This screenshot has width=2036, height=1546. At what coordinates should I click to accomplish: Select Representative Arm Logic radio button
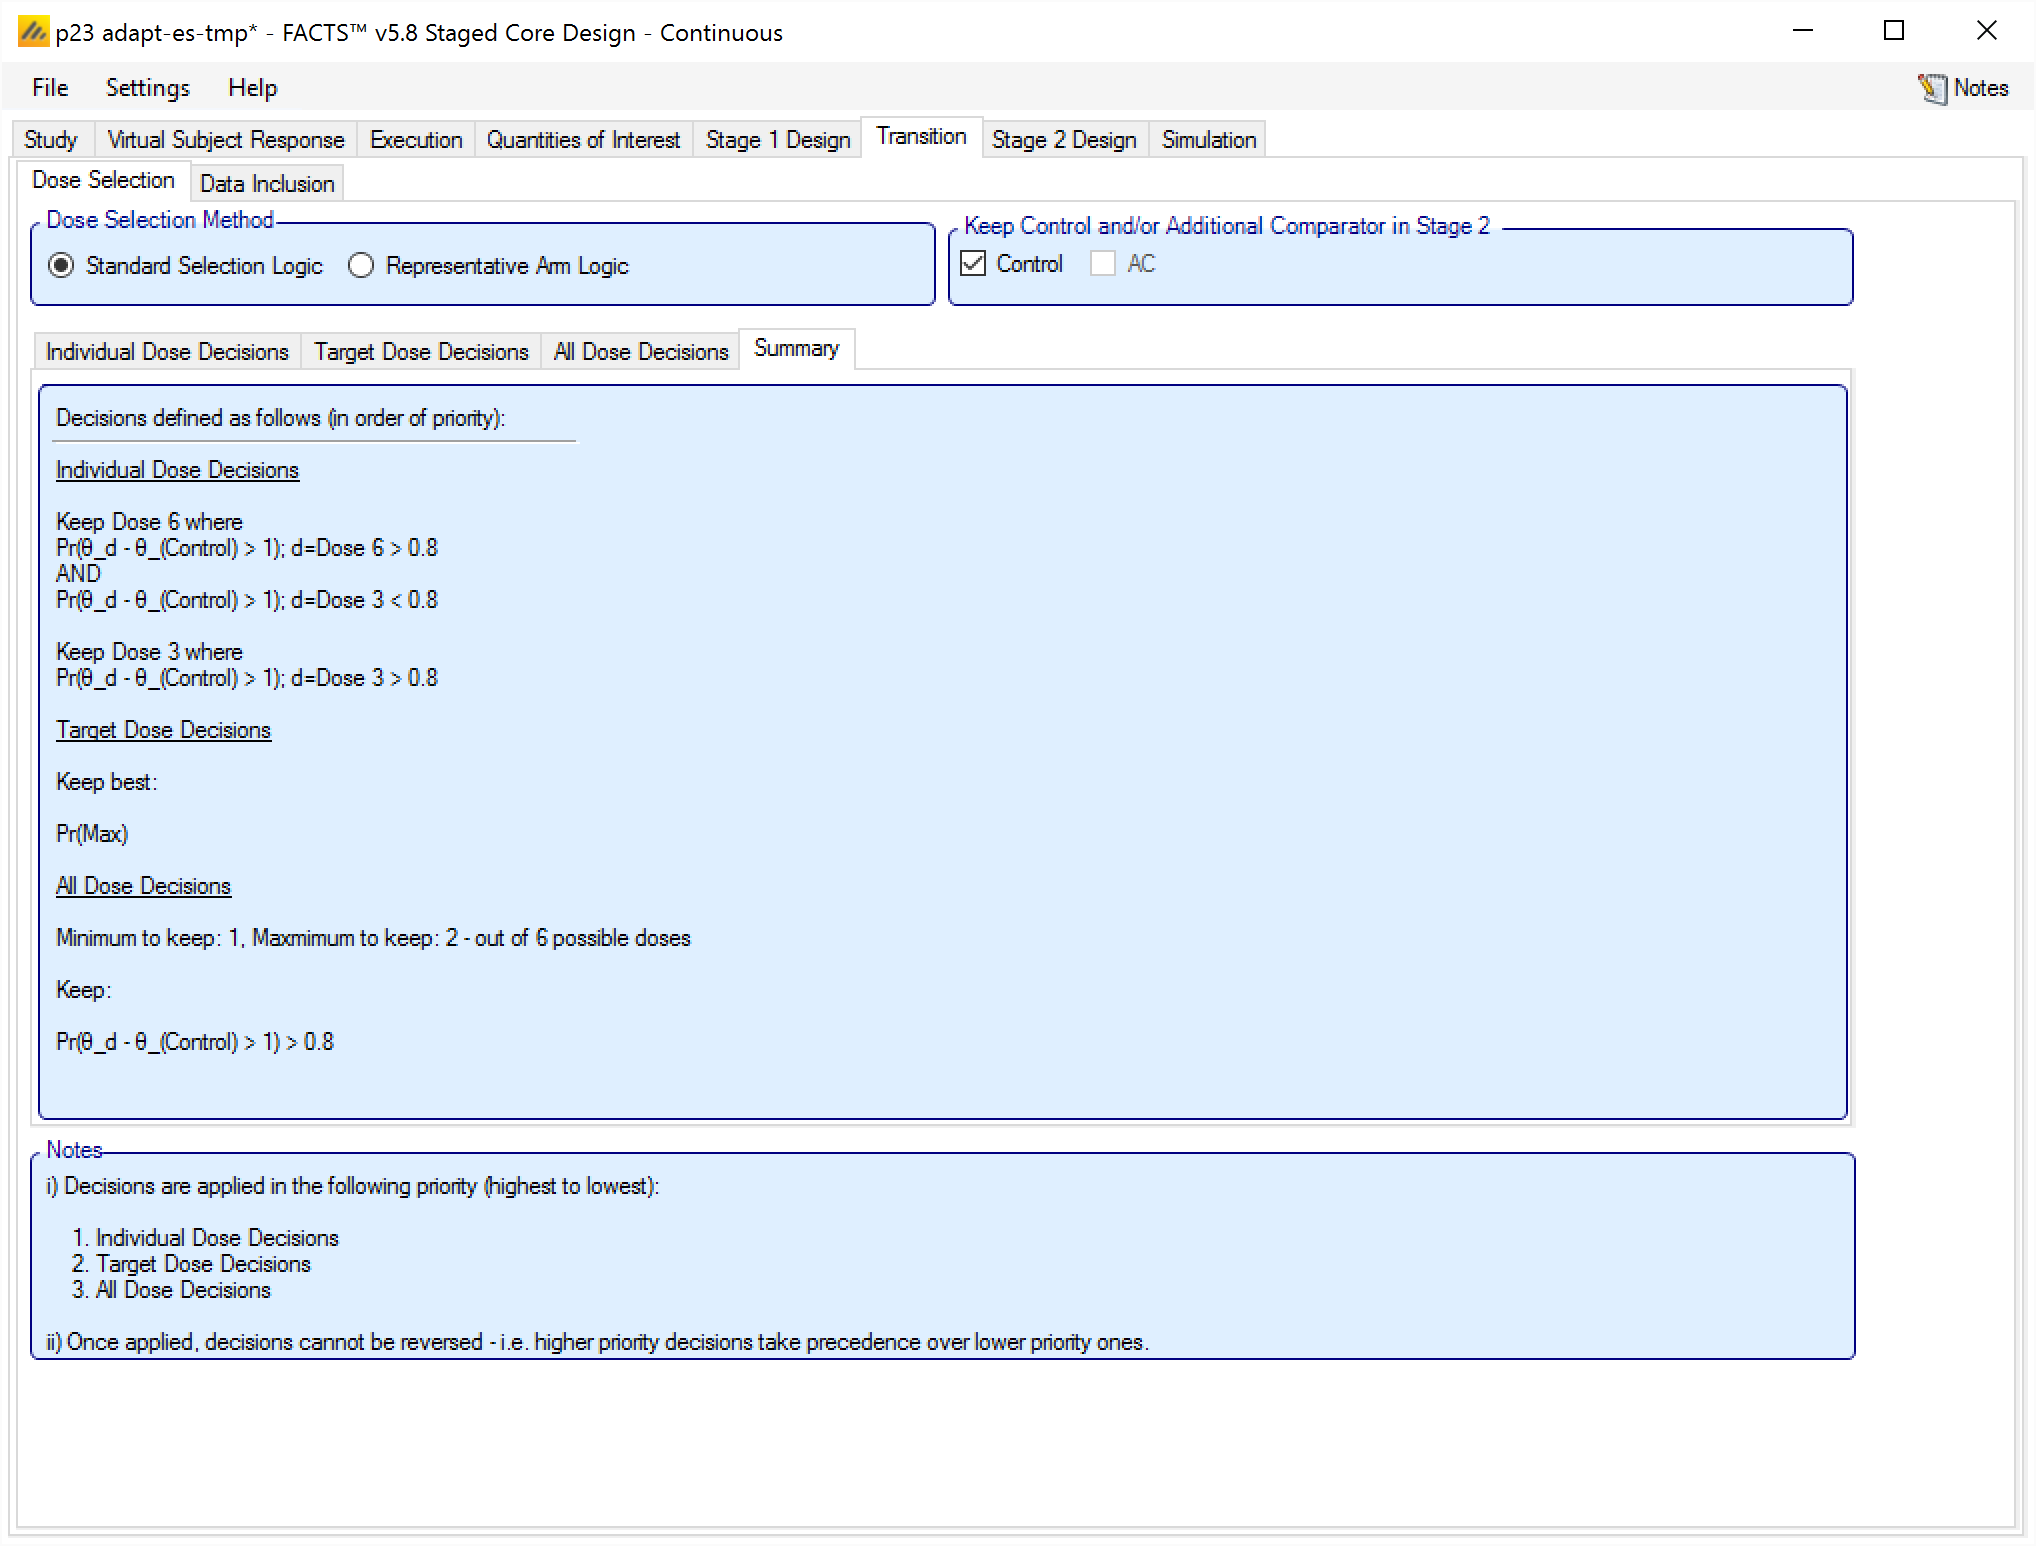click(361, 266)
